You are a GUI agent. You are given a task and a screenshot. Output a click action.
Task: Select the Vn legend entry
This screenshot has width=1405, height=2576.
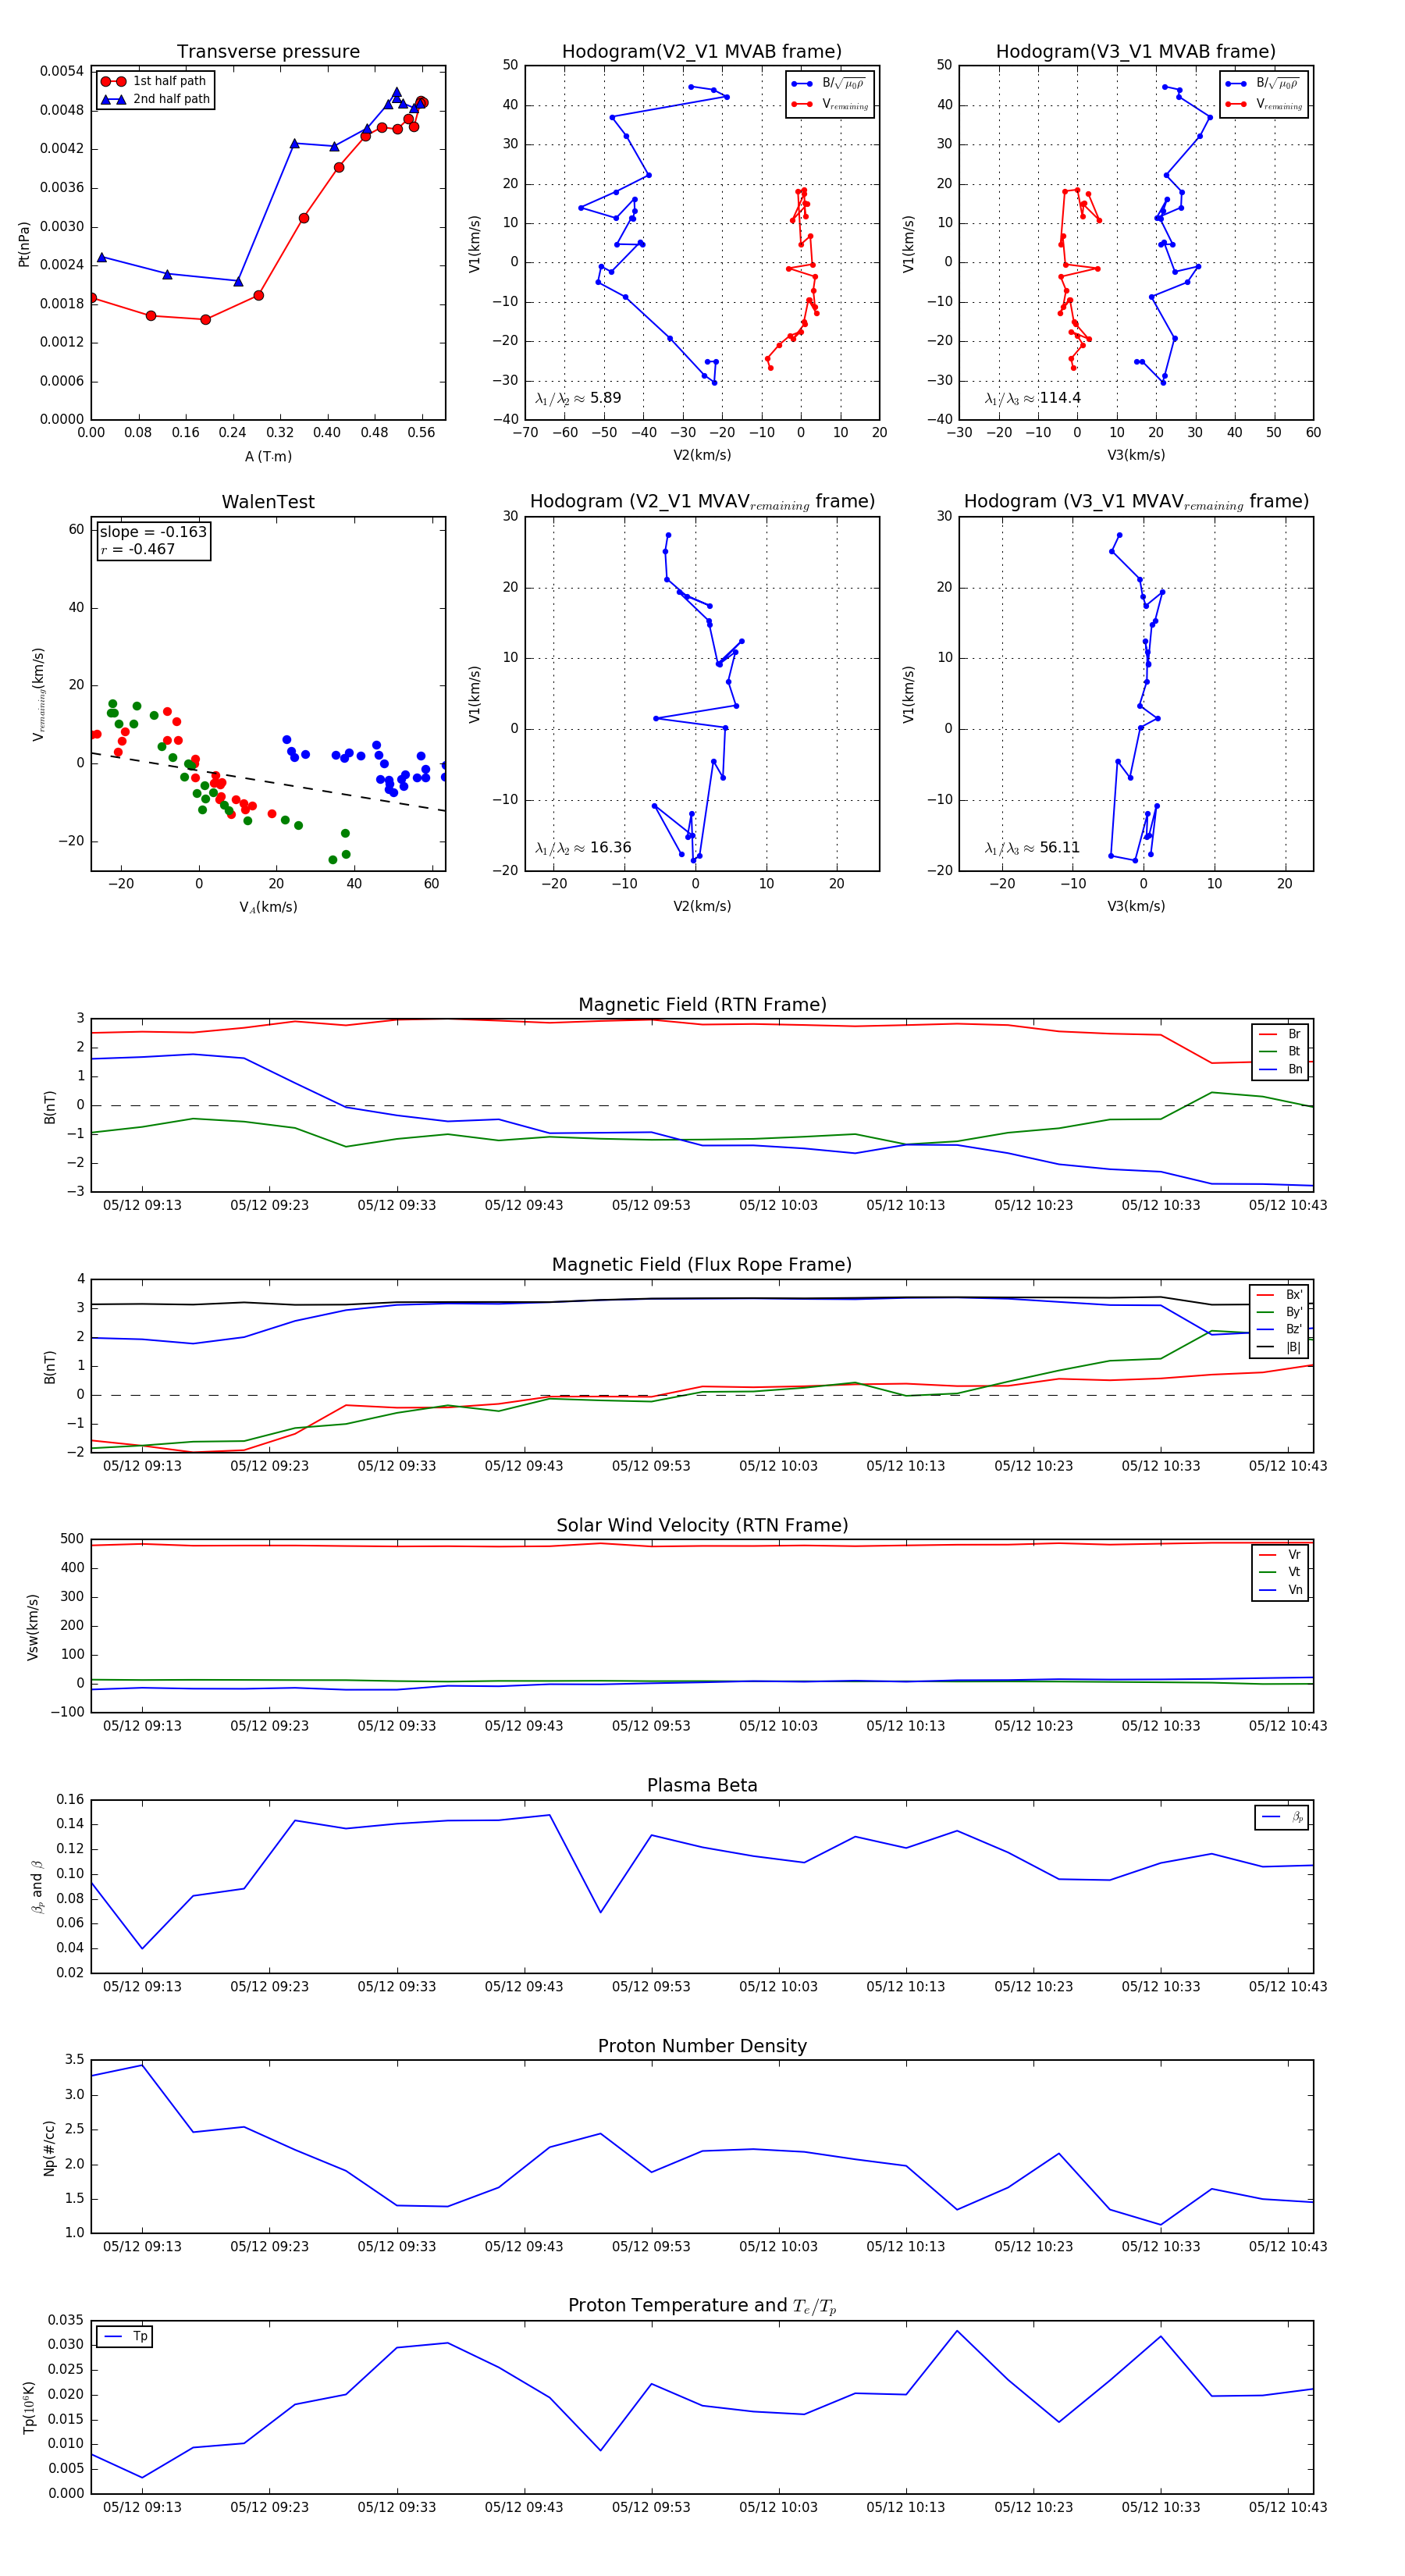pos(1280,1590)
